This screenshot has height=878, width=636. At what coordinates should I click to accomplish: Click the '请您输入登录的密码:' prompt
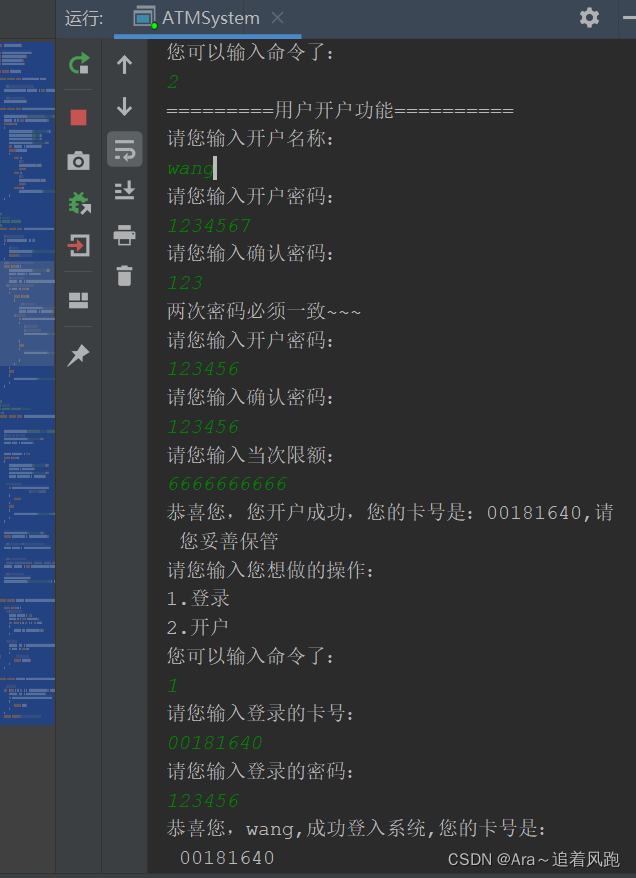coord(261,771)
